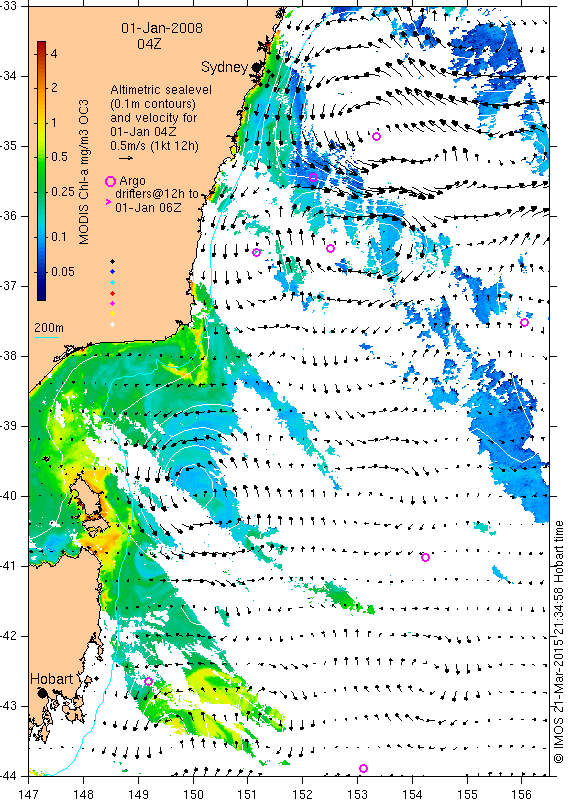Click the black Hobart city dot
The width and height of the screenshot is (570, 800).
(42, 693)
